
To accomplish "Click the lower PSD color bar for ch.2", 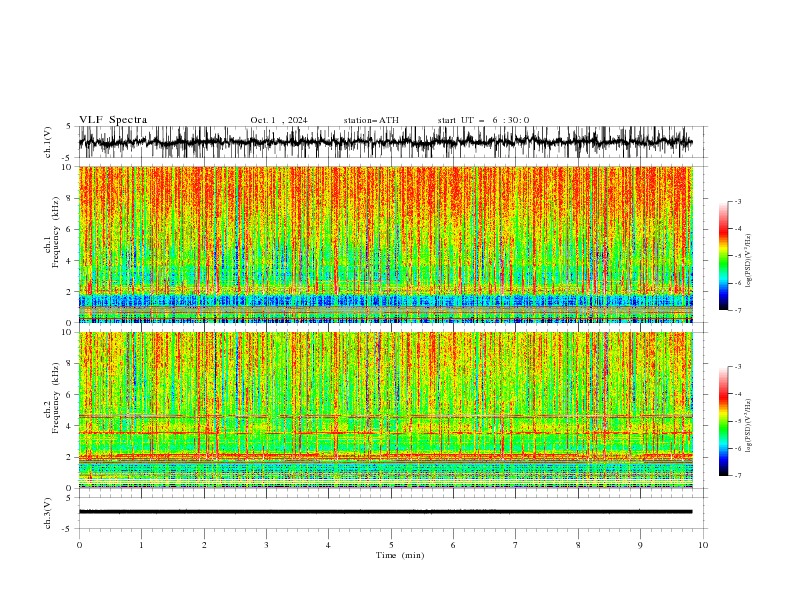I will click(x=723, y=421).
